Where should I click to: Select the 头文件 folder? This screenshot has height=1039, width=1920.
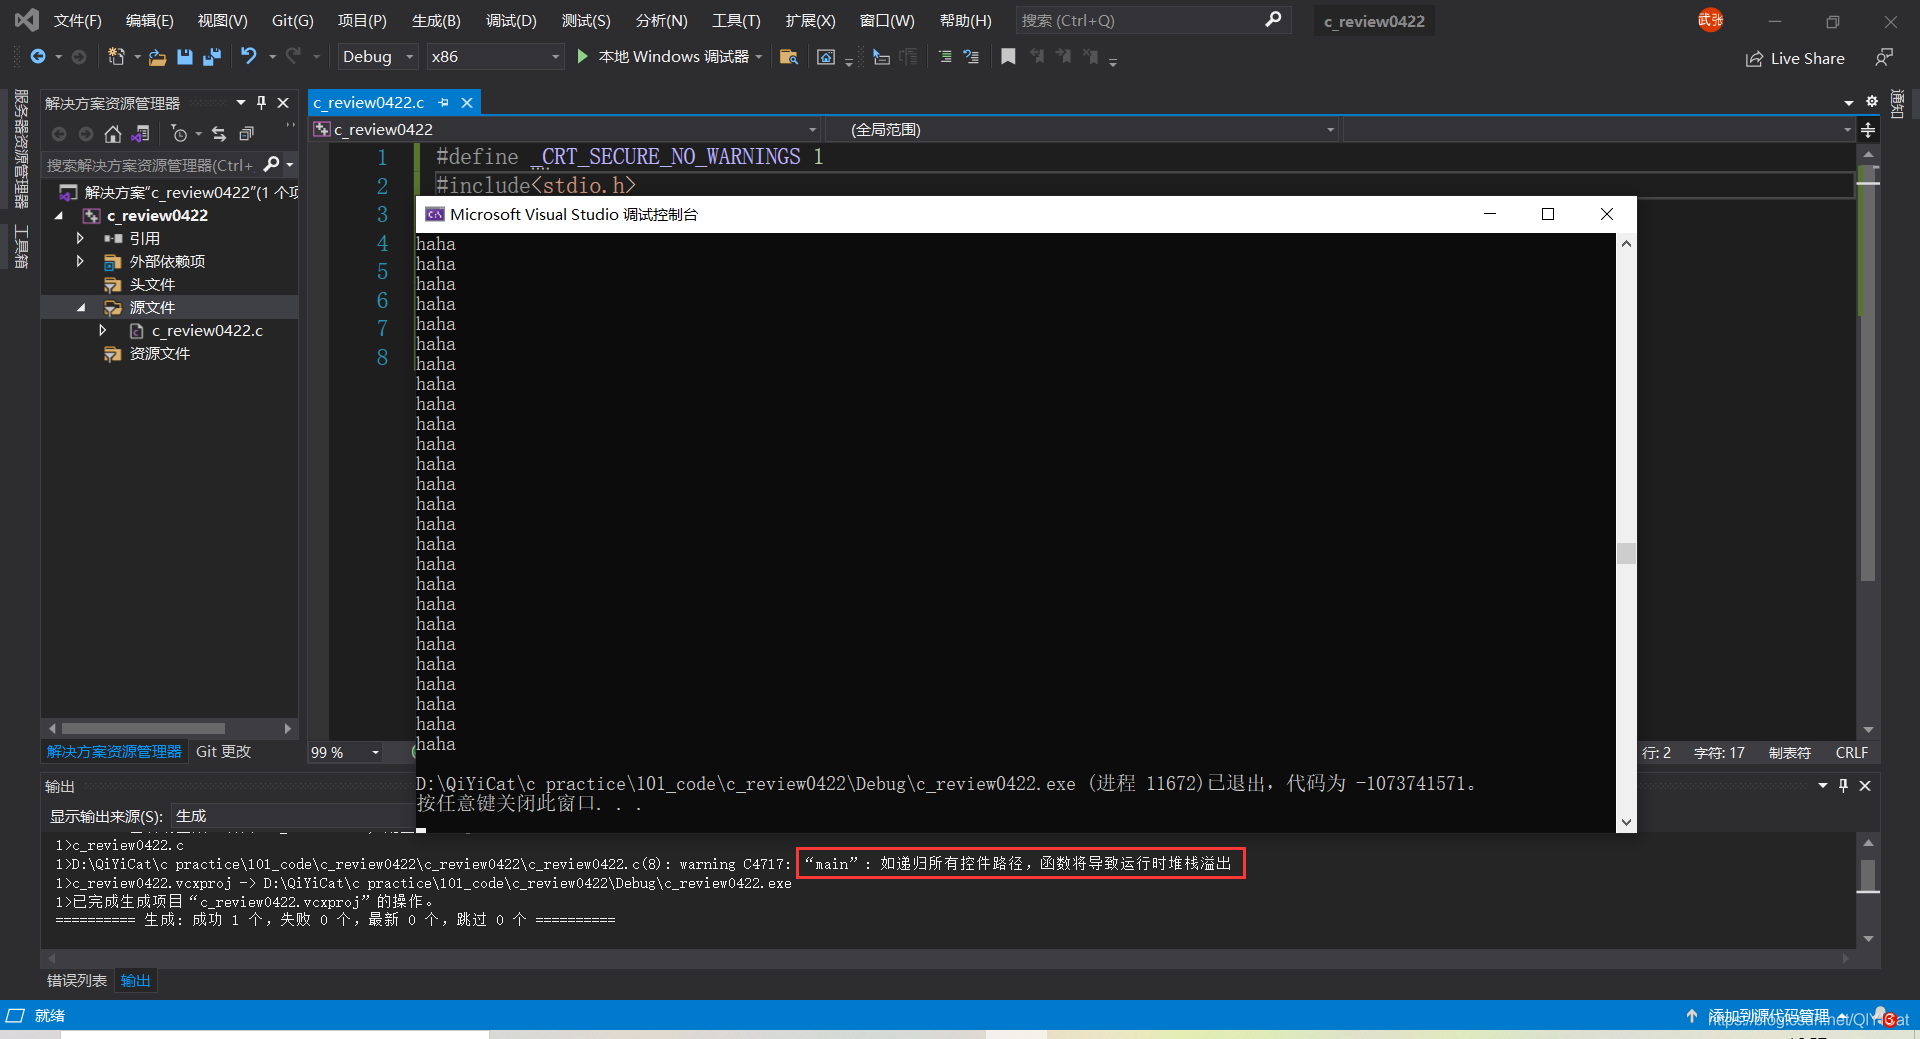(152, 284)
